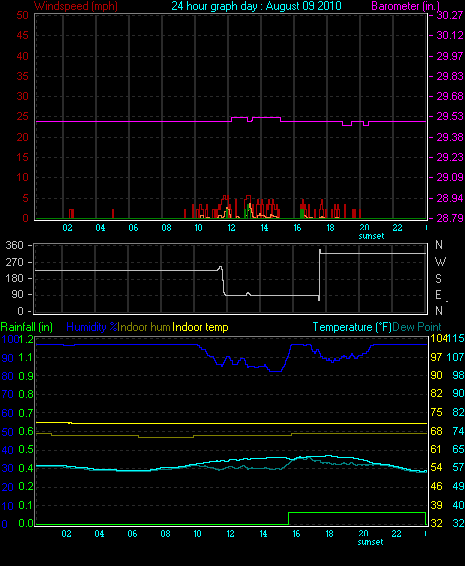Click the Indoor hum legend label
The image size is (465, 566).
pos(144,327)
